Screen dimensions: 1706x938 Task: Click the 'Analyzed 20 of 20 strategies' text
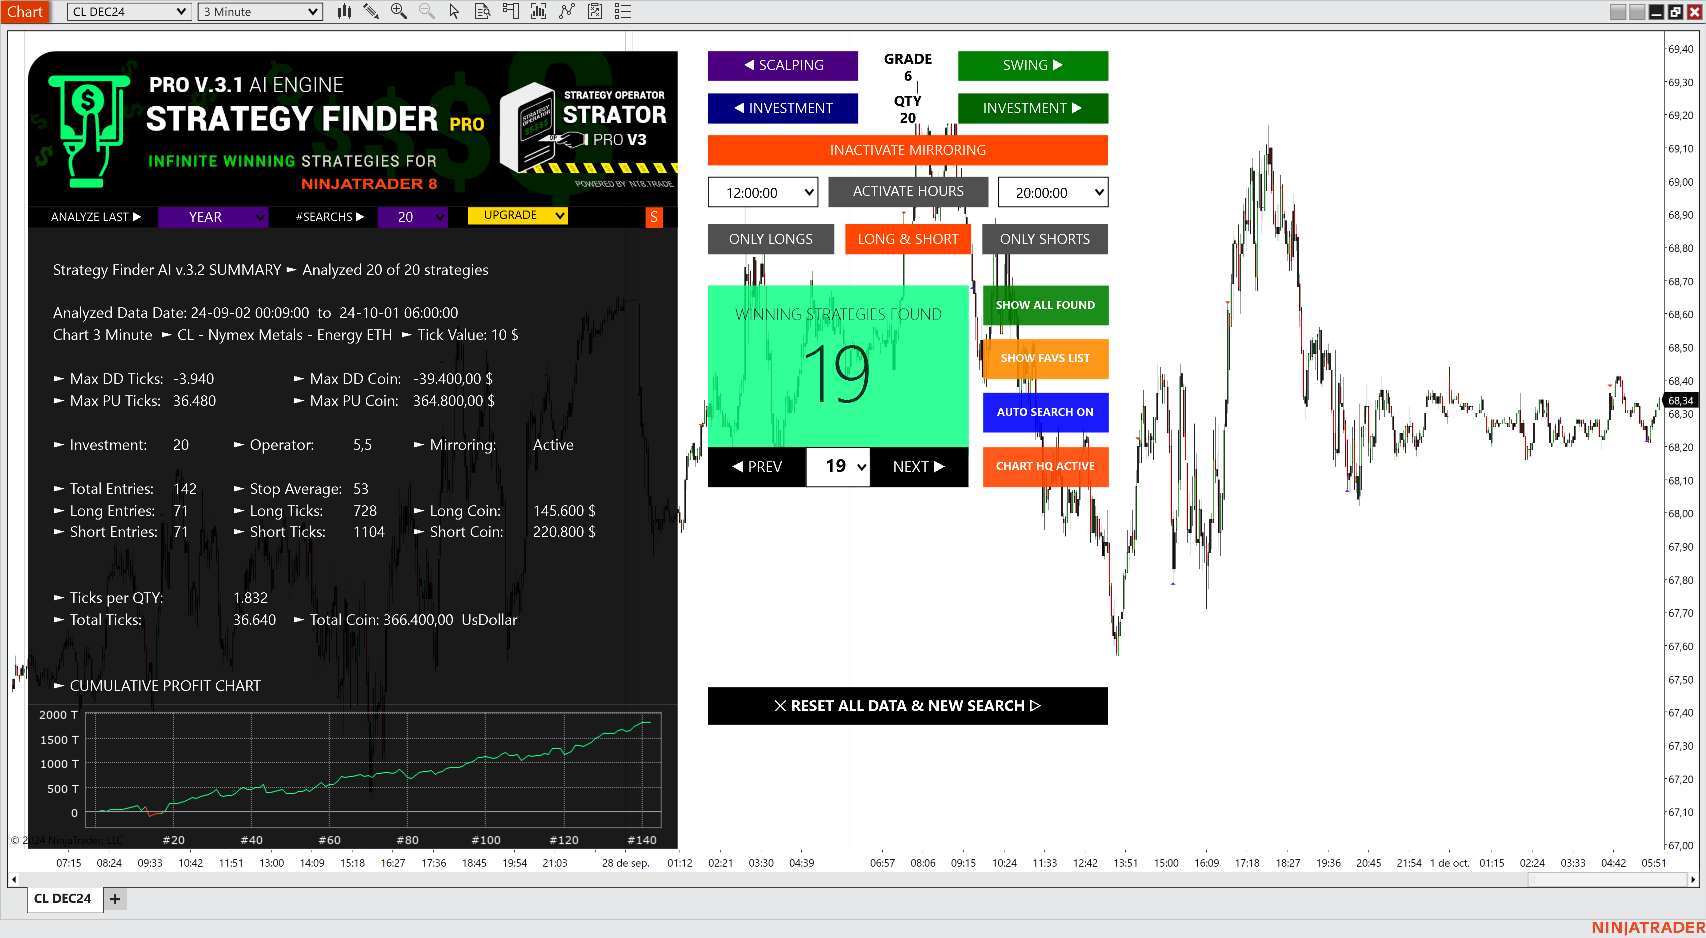click(395, 270)
